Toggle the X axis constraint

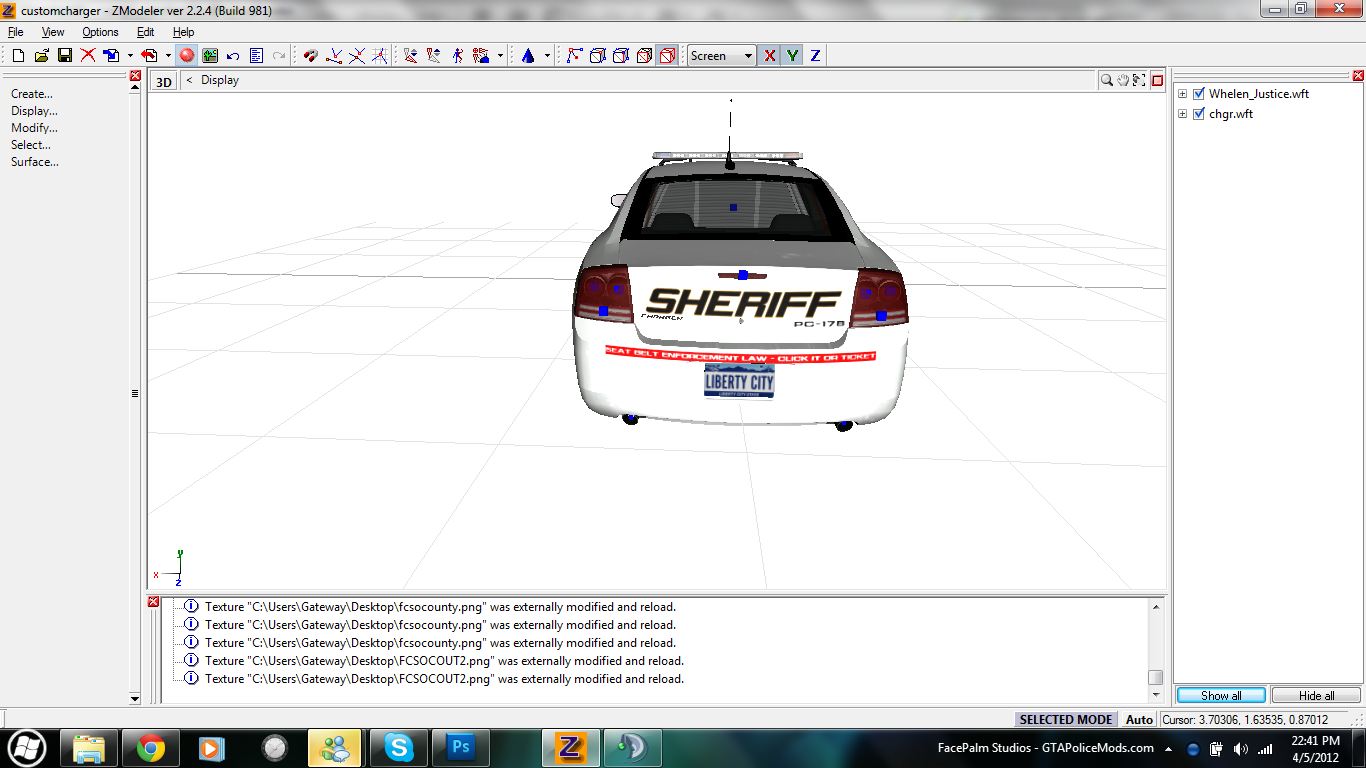coord(769,56)
